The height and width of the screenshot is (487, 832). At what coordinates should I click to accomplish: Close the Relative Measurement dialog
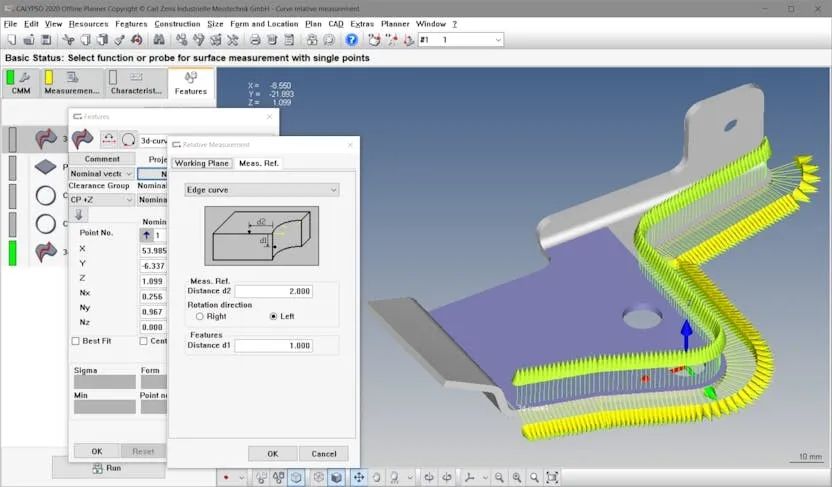(350, 145)
